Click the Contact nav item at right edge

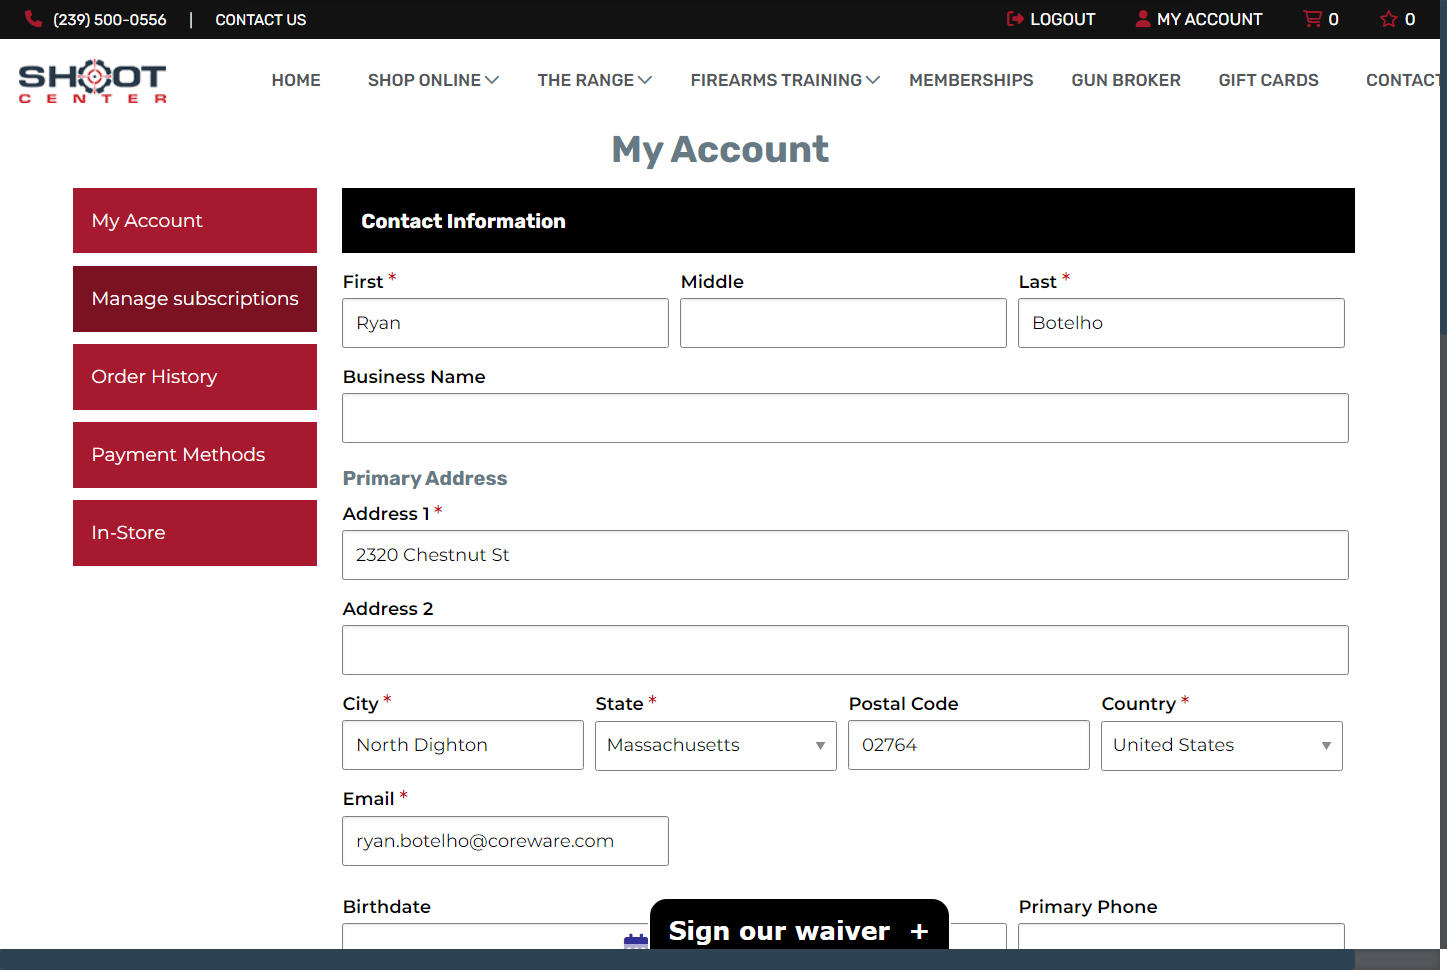click(x=1403, y=80)
